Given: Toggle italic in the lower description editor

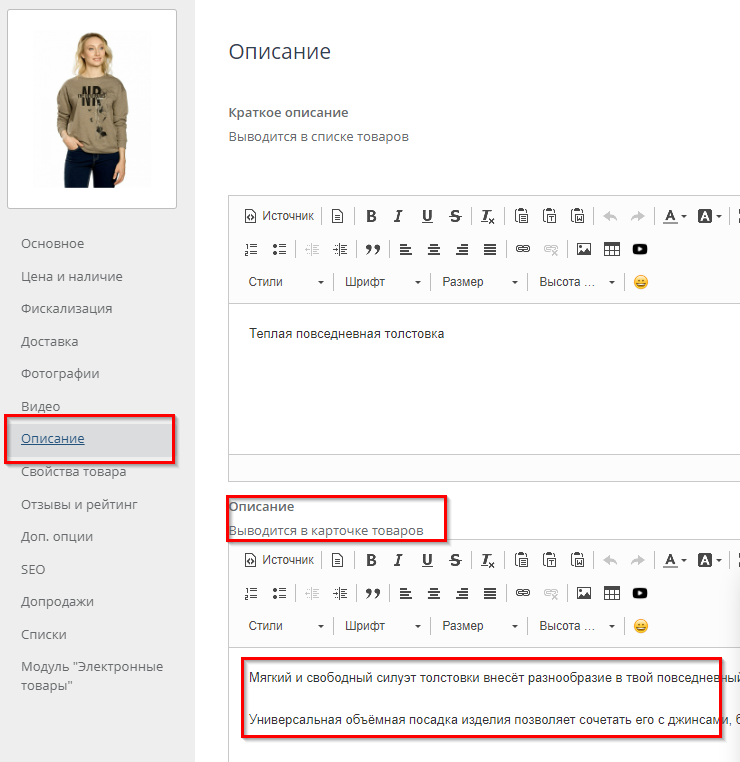Looking at the screenshot, I should pos(399,560).
